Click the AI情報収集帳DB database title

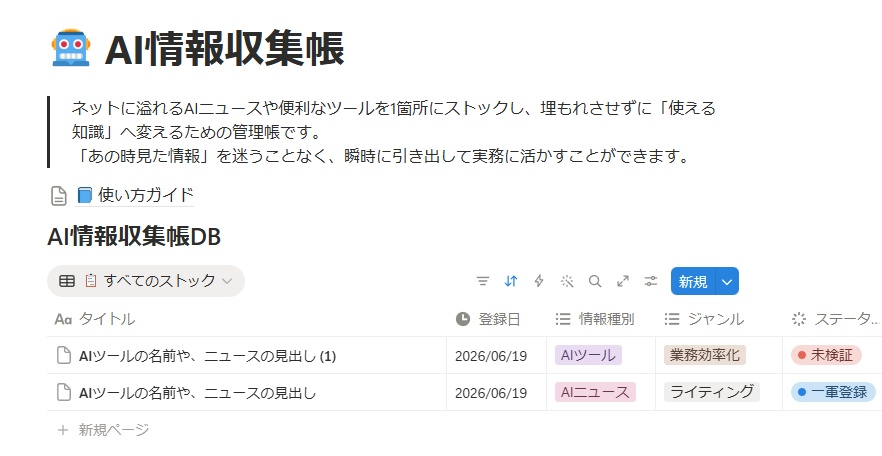click(134, 237)
